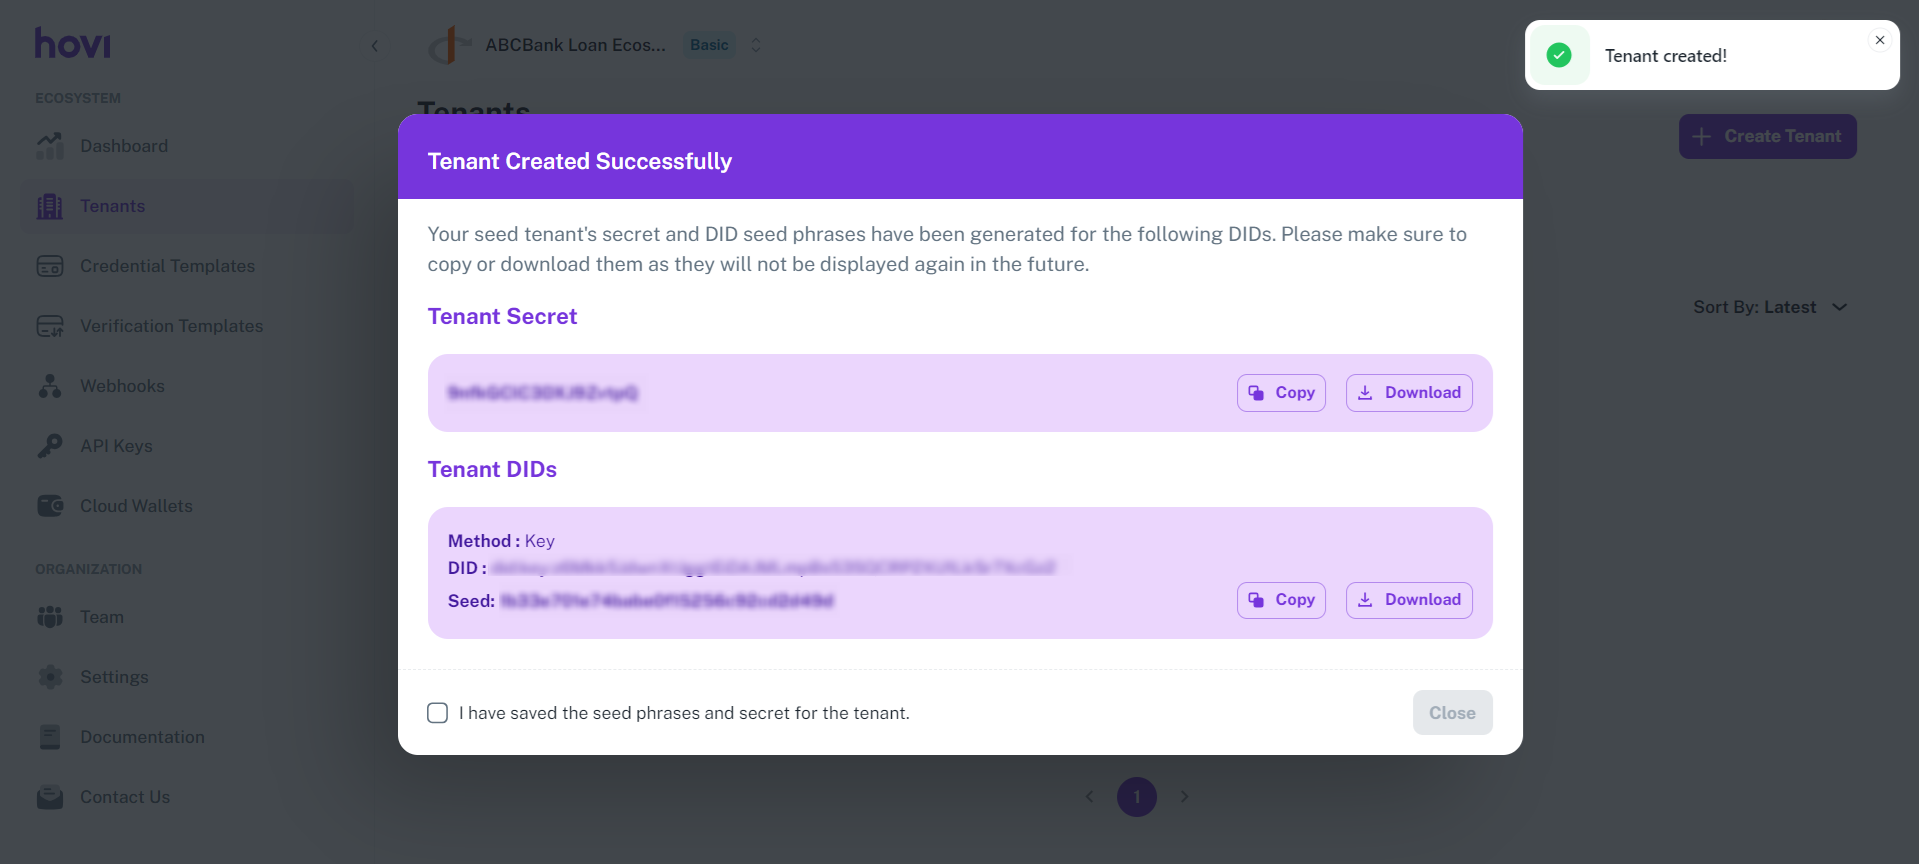The height and width of the screenshot is (864, 1919).
Task: Click the Webhooks icon in sidebar
Action: coord(50,386)
